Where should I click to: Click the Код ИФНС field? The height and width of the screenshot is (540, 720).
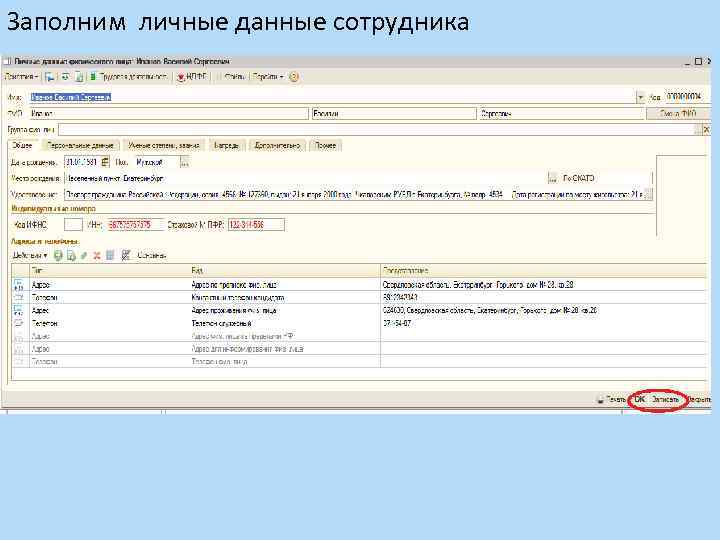tap(73, 225)
